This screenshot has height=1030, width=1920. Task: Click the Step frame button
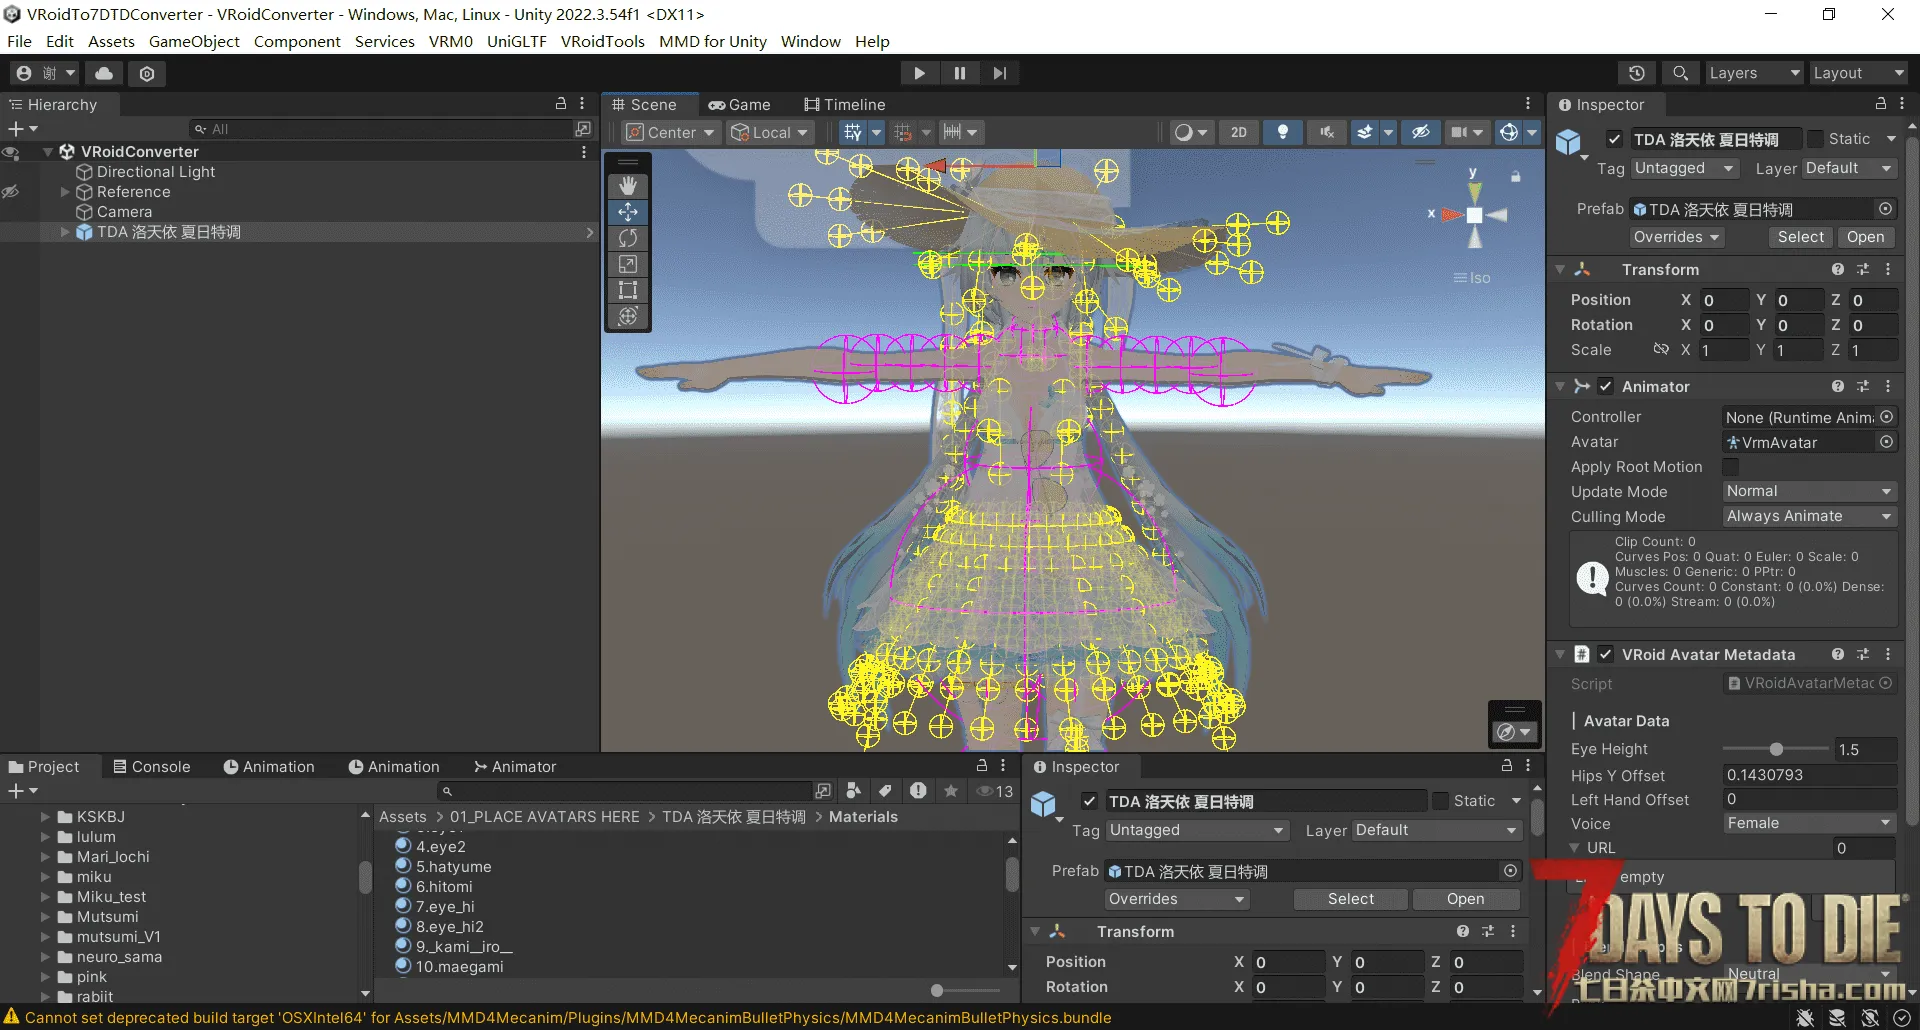pyautogui.click(x=1000, y=73)
